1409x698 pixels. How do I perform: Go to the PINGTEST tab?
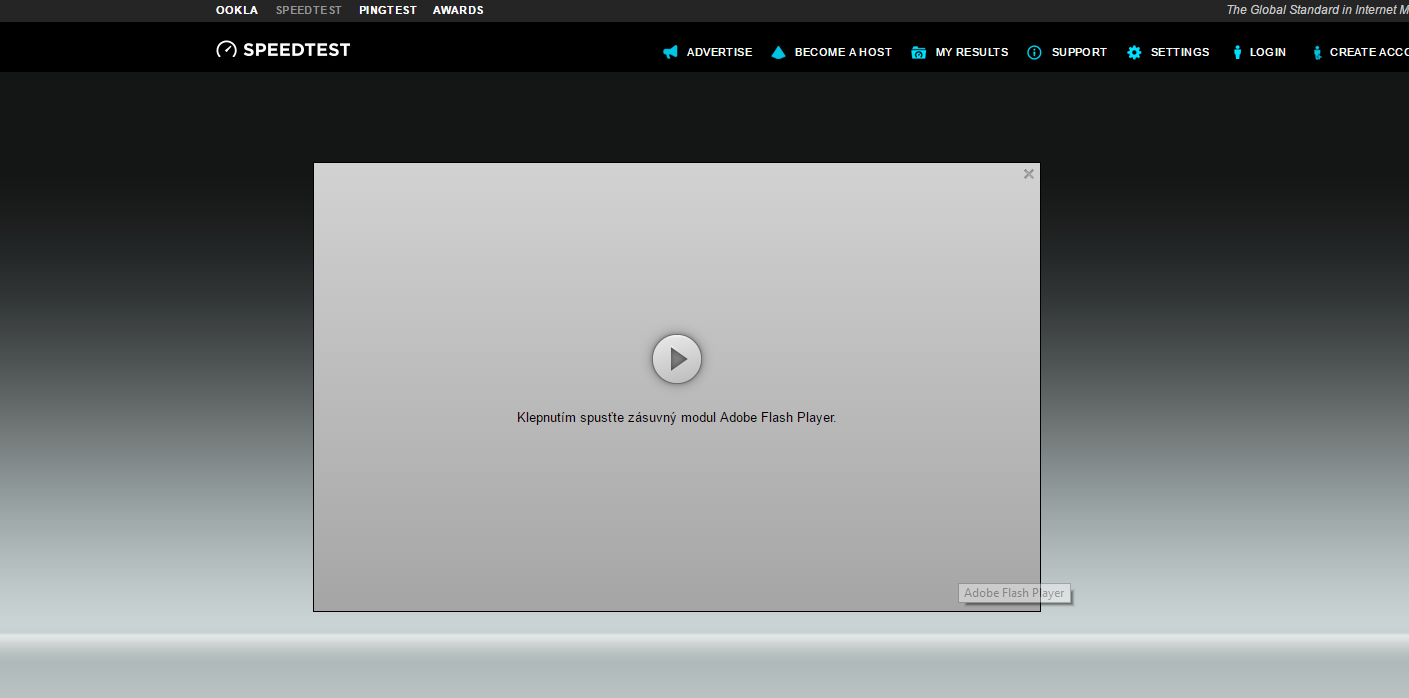pyautogui.click(x=387, y=10)
